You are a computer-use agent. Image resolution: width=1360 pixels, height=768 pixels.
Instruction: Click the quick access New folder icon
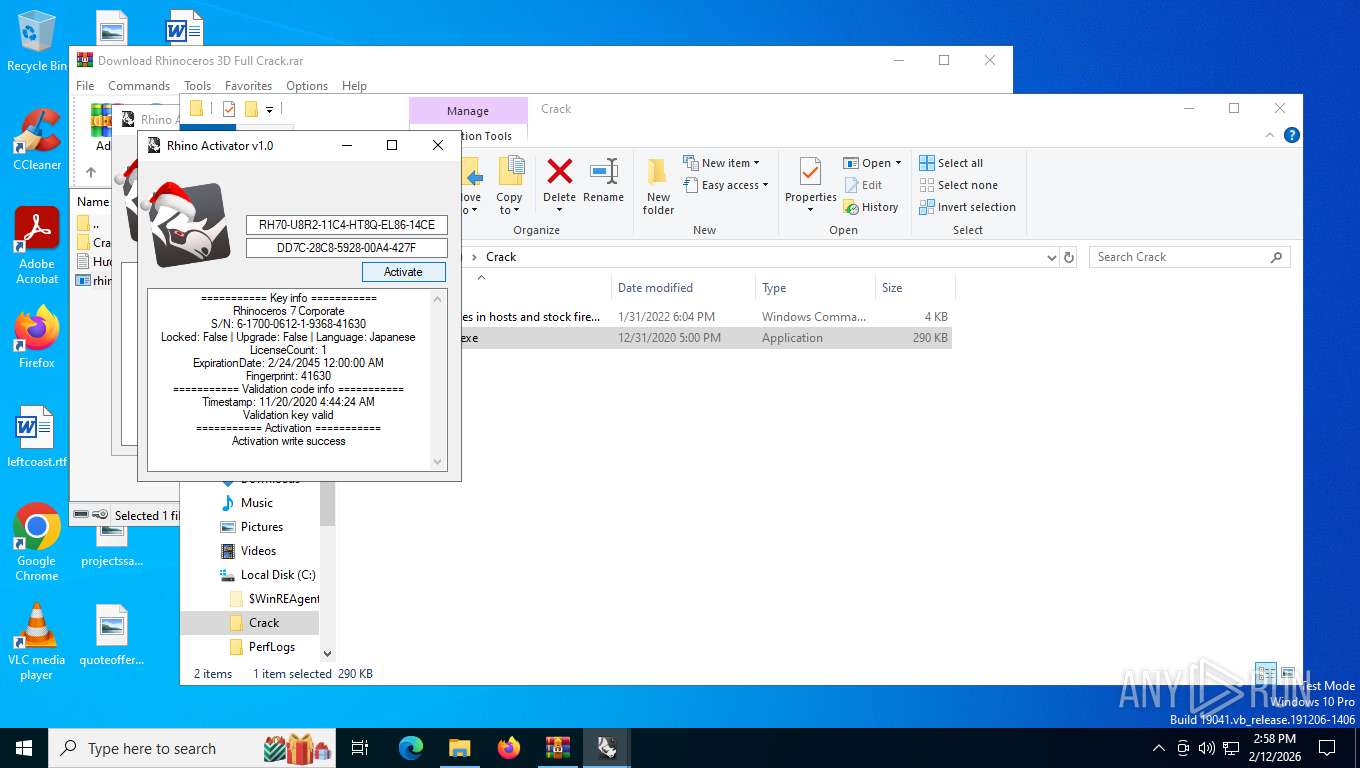(251, 108)
